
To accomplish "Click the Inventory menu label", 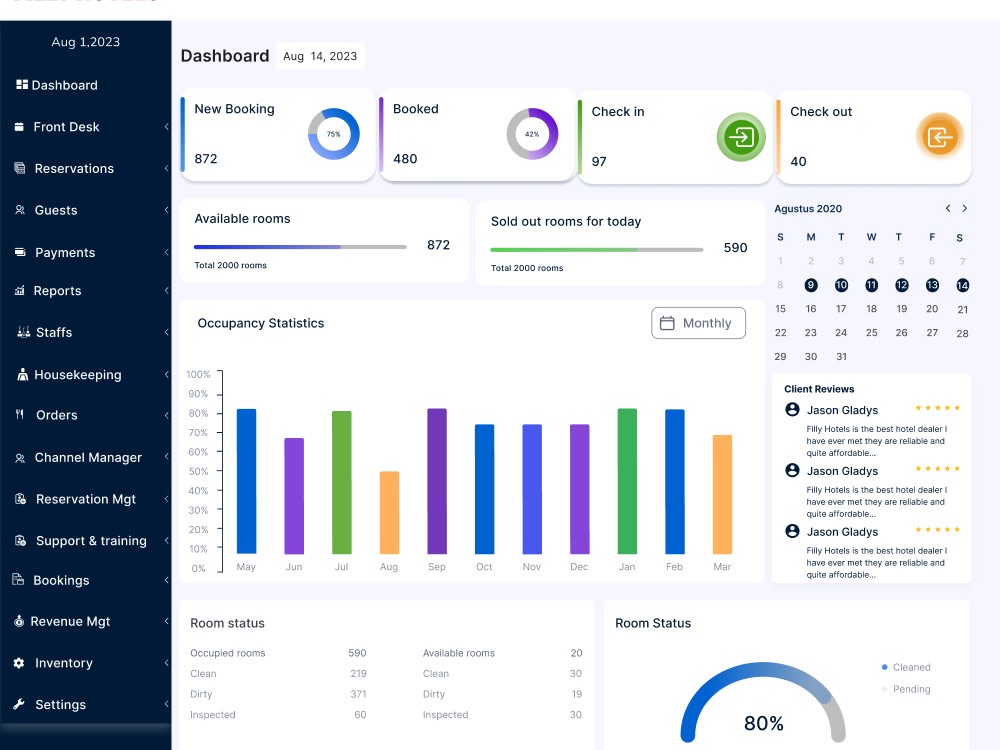I will (64, 663).
